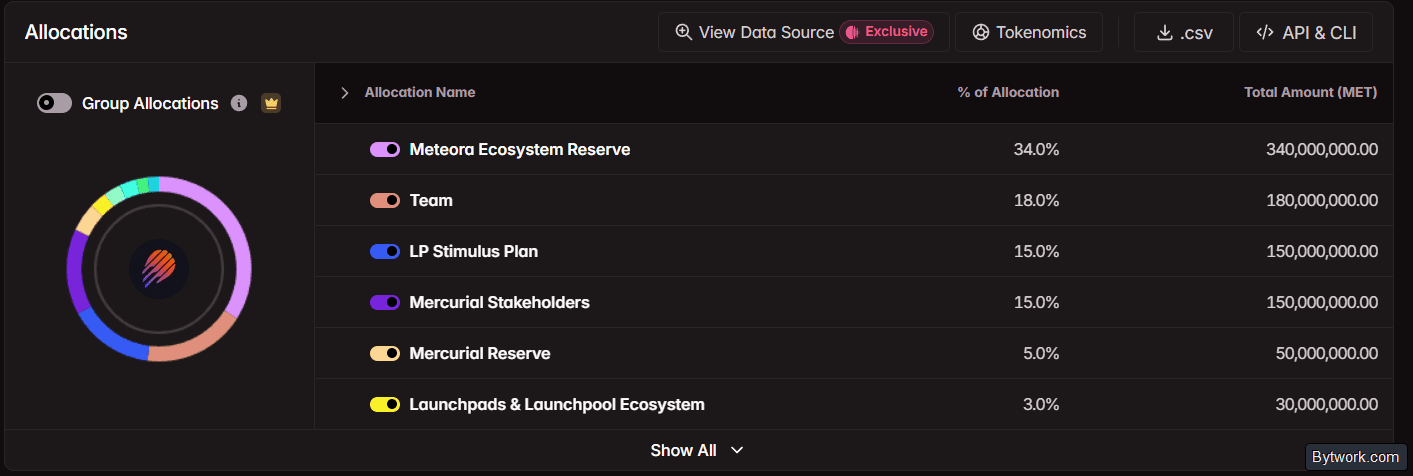1413x476 pixels.
Task: Toggle the Team allocation switch
Action: [385, 200]
